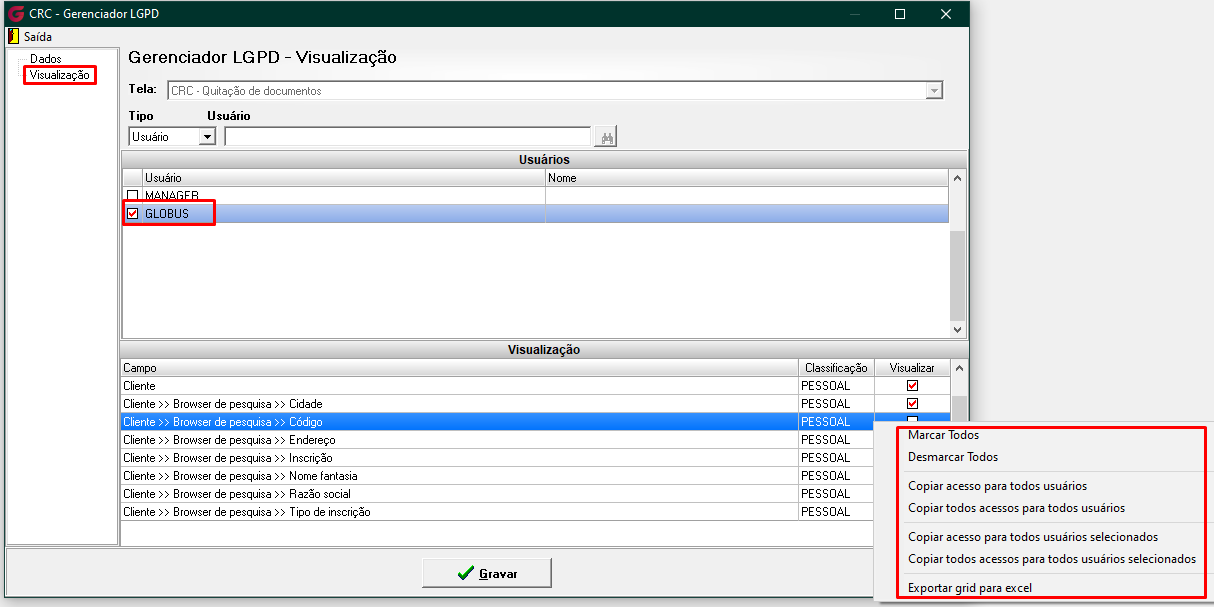Image resolution: width=1214 pixels, height=607 pixels.
Task: Click PESSOAL in the Endereço row
Action: 825,439
